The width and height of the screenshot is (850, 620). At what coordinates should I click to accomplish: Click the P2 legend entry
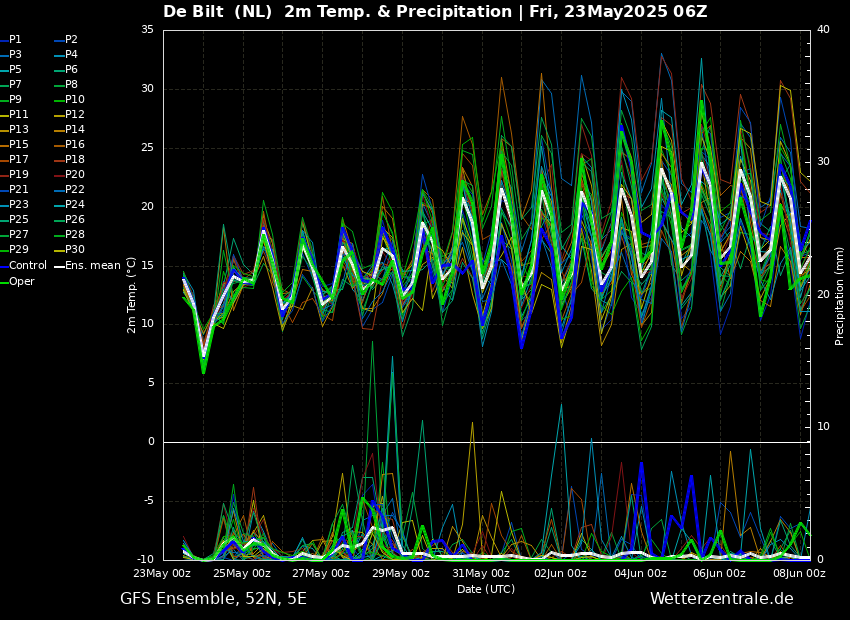pos(71,40)
